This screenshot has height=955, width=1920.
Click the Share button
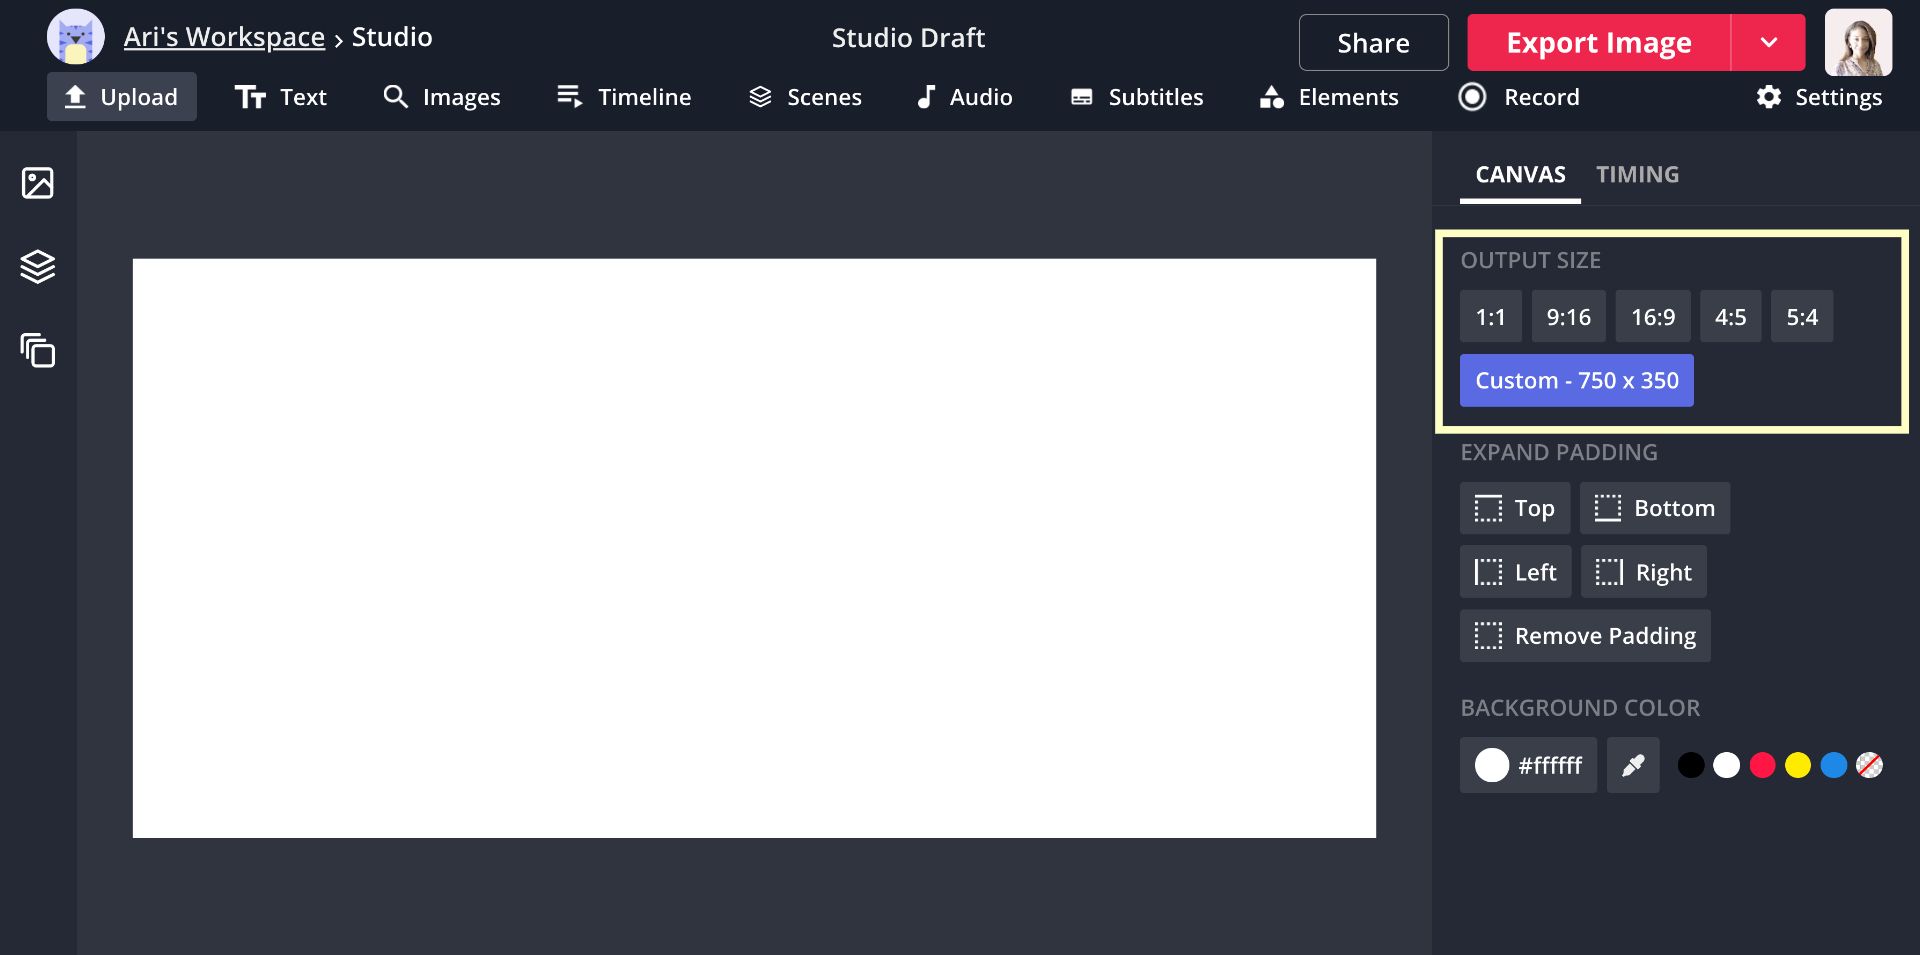(x=1373, y=43)
